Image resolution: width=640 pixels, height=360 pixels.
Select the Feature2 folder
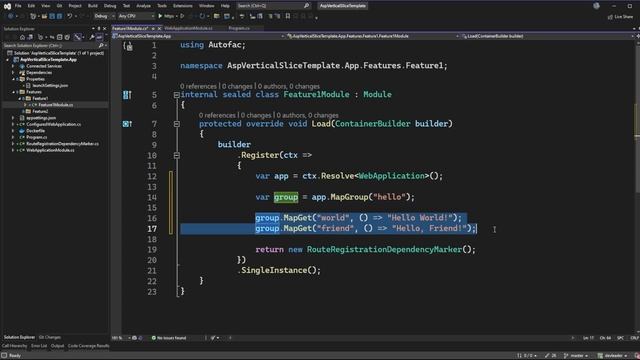click(40, 111)
